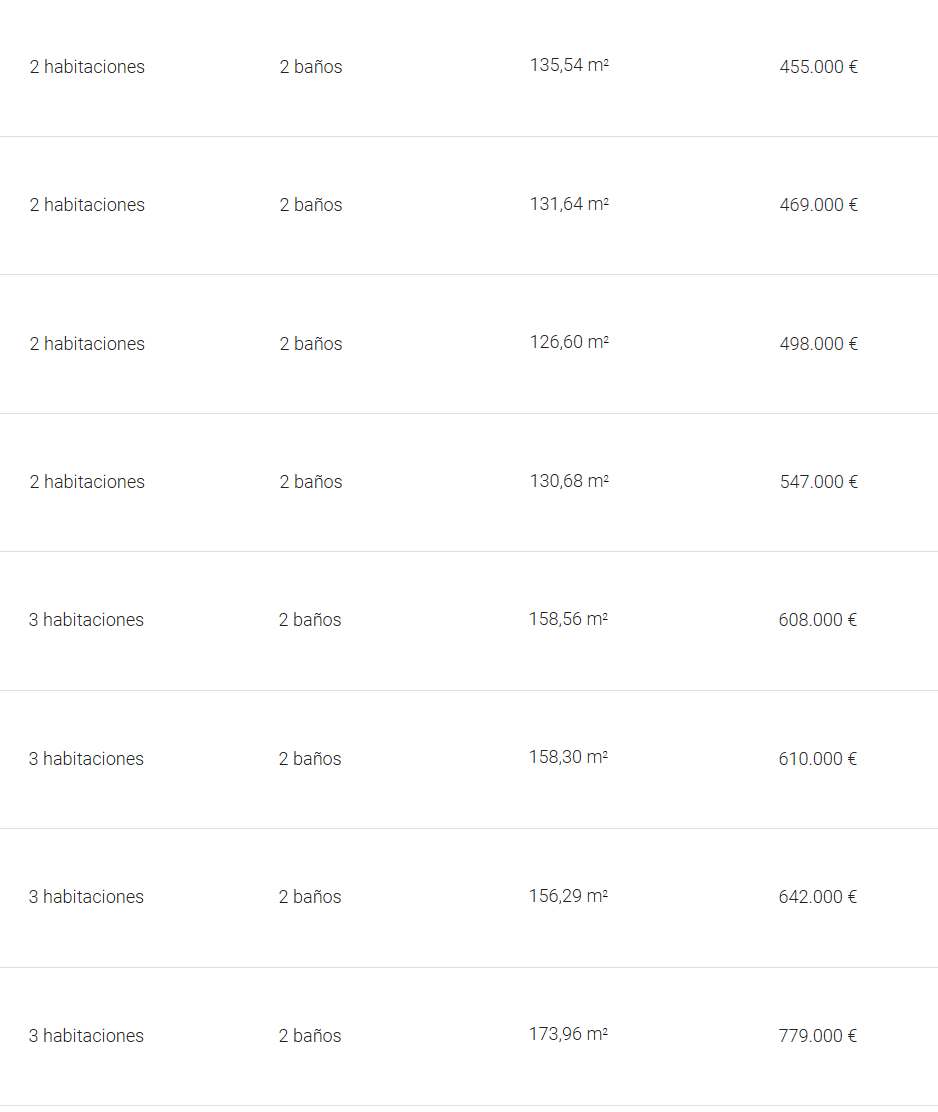Click the 156,29 m² area cell
This screenshot has width=938, height=1112.
click(x=568, y=896)
